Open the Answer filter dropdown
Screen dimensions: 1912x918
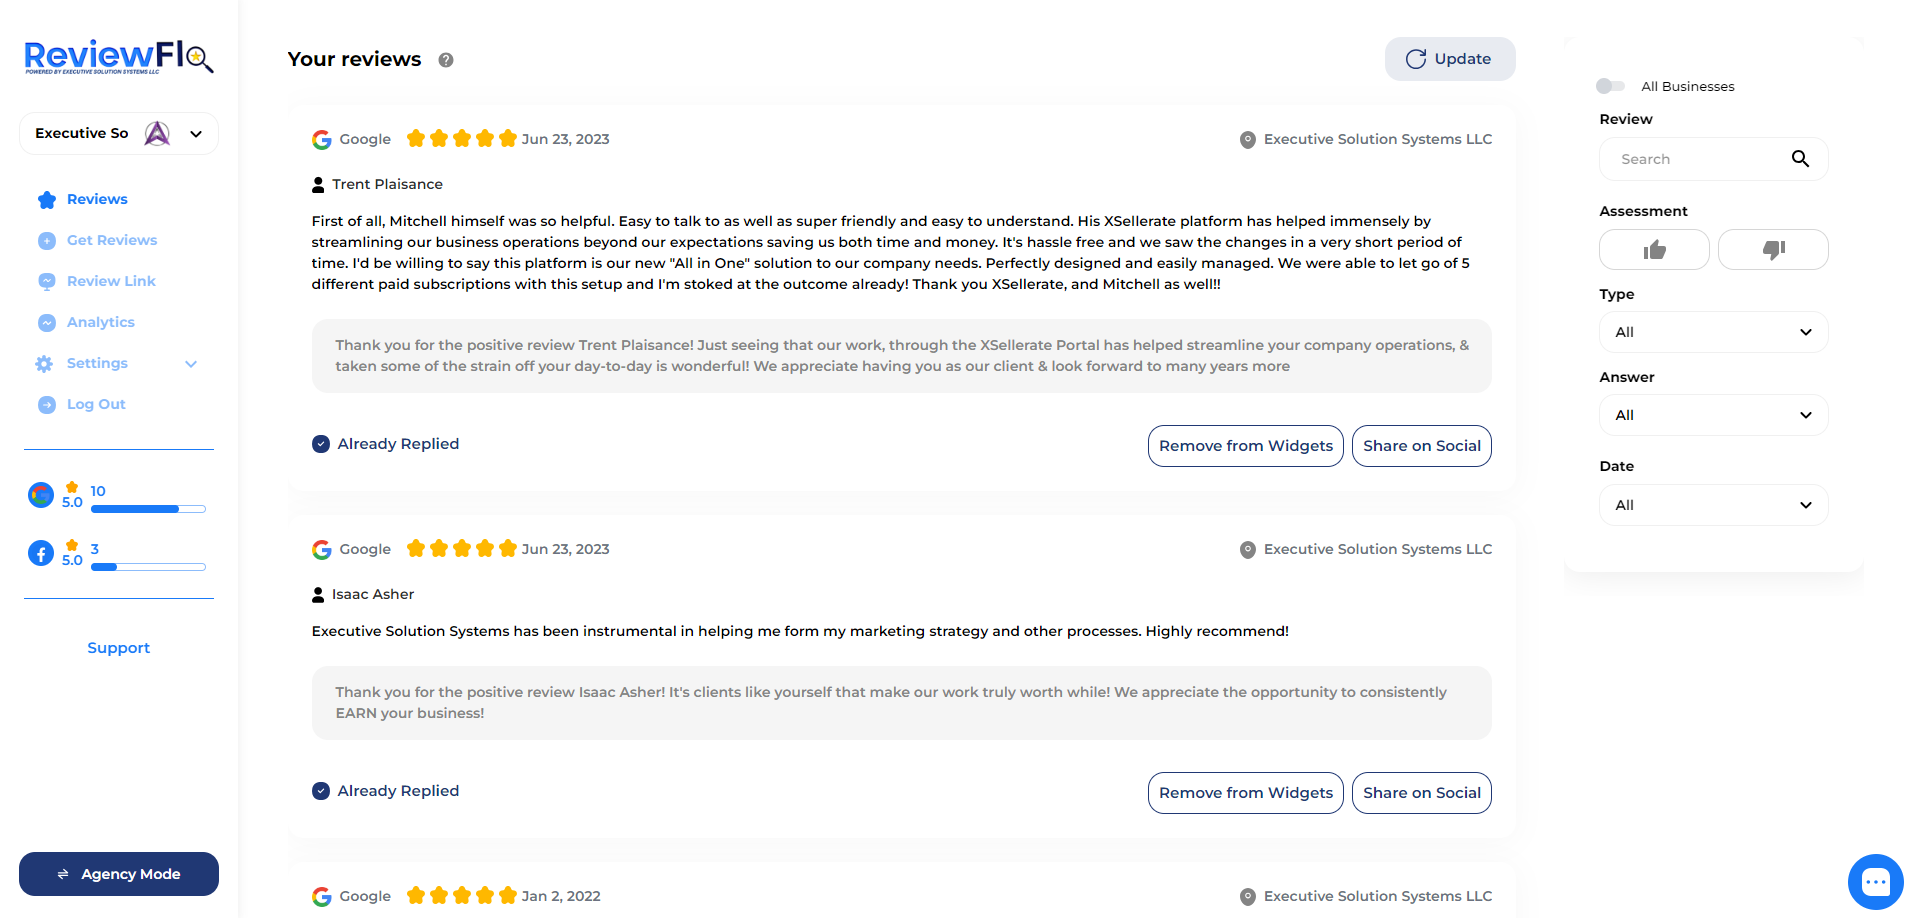click(1713, 415)
